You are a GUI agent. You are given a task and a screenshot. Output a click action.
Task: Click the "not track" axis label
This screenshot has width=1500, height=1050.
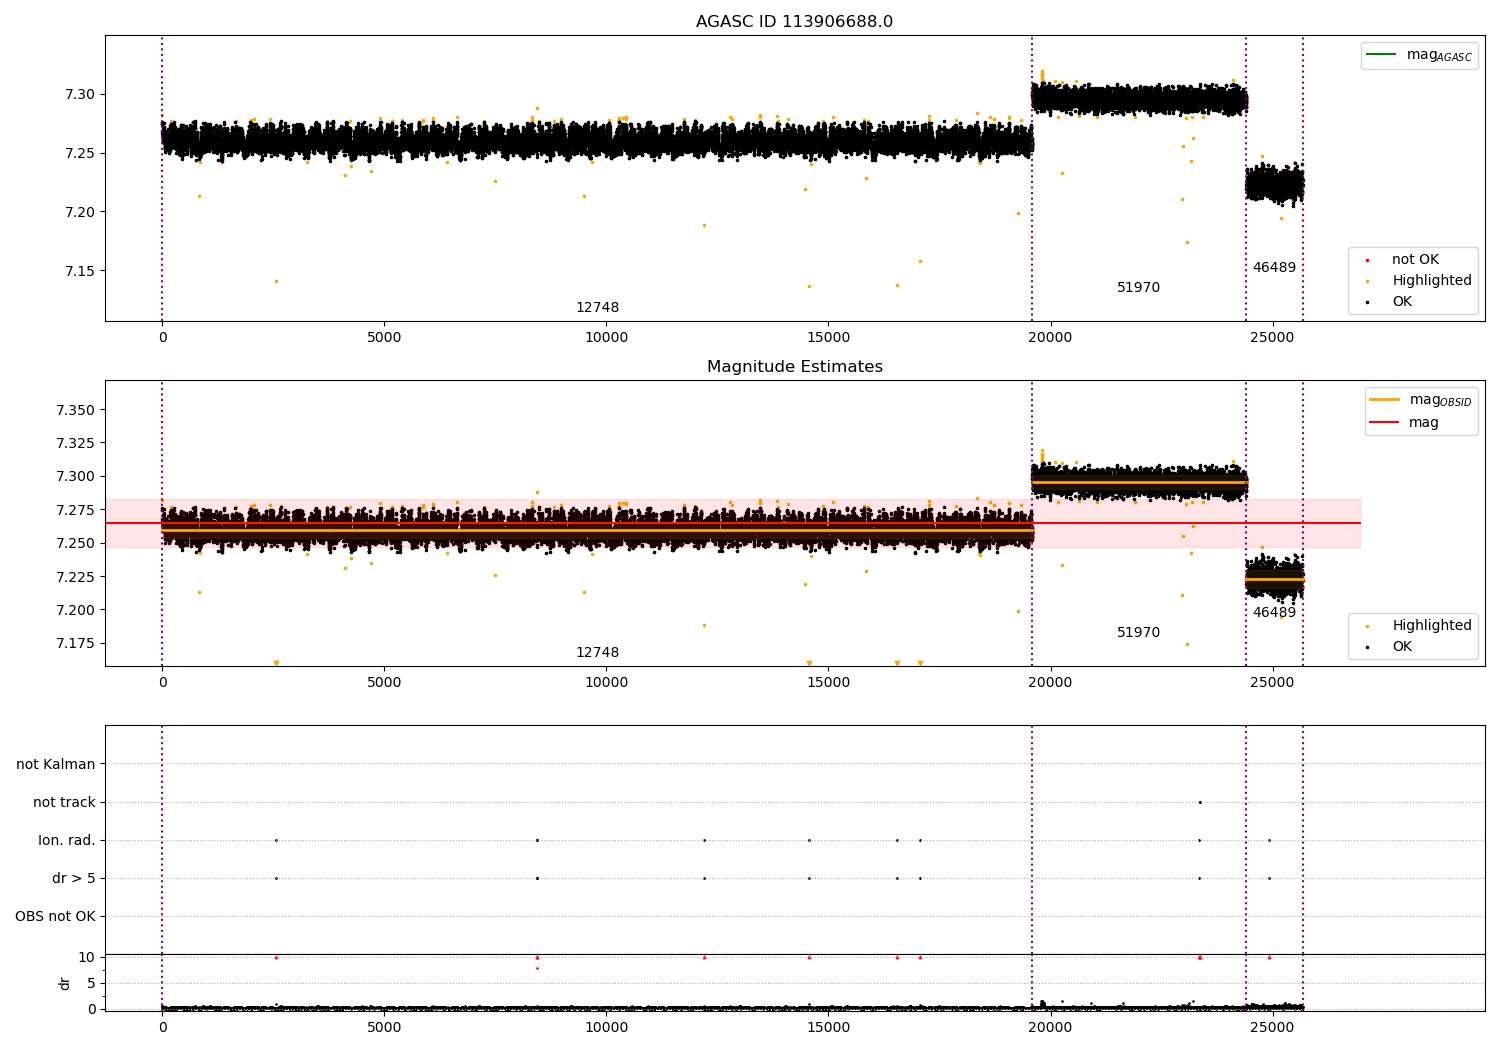pyautogui.click(x=64, y=802)
